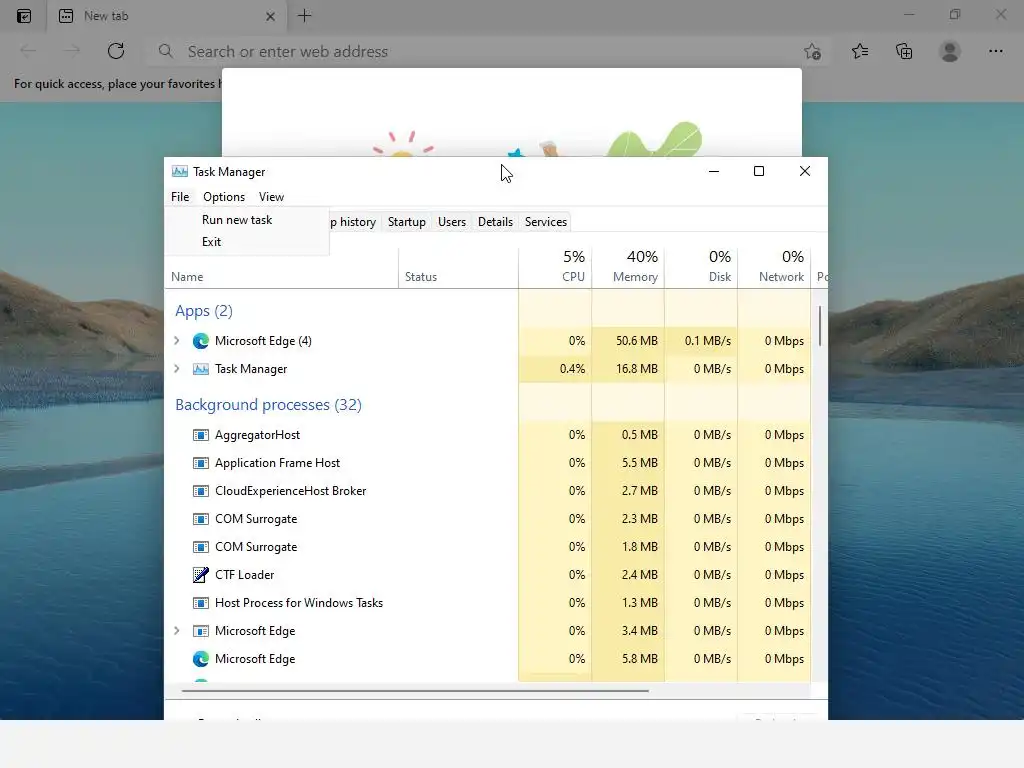Click the 0.1 MB/s disk cell
This screenshot has width=1024, height=768.
point(701,341)
